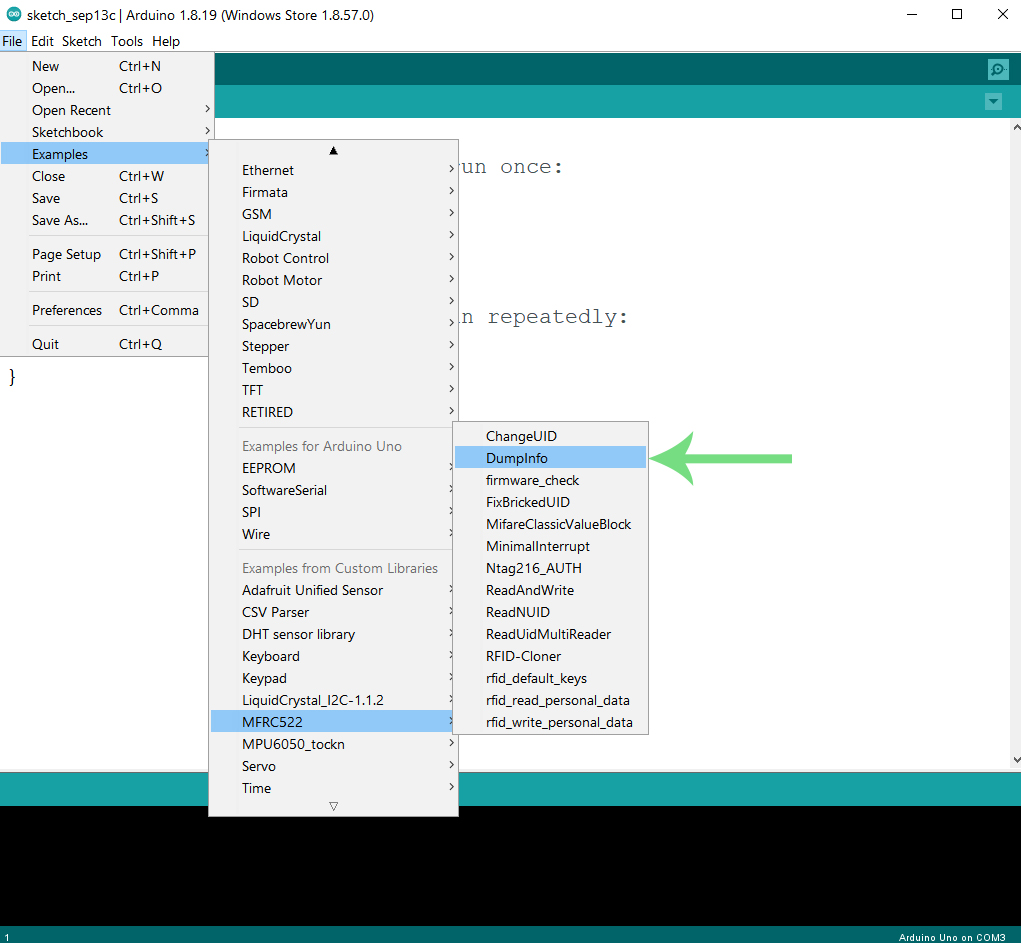Open Adafruit Unified Sensor examples
This screenshot has height=943, width=1021.
(x=332, y=591)
